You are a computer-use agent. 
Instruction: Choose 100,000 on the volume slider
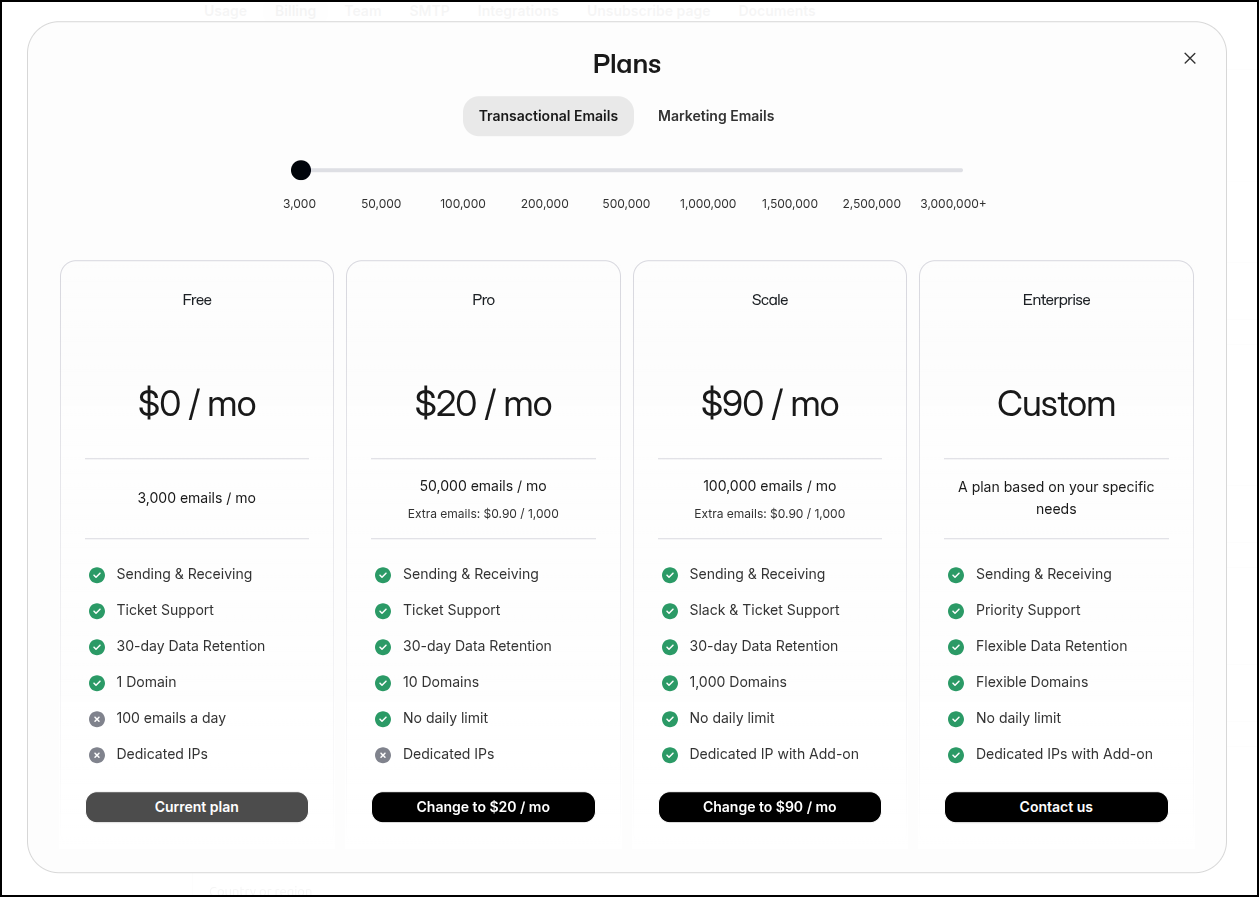pos(463,171)
